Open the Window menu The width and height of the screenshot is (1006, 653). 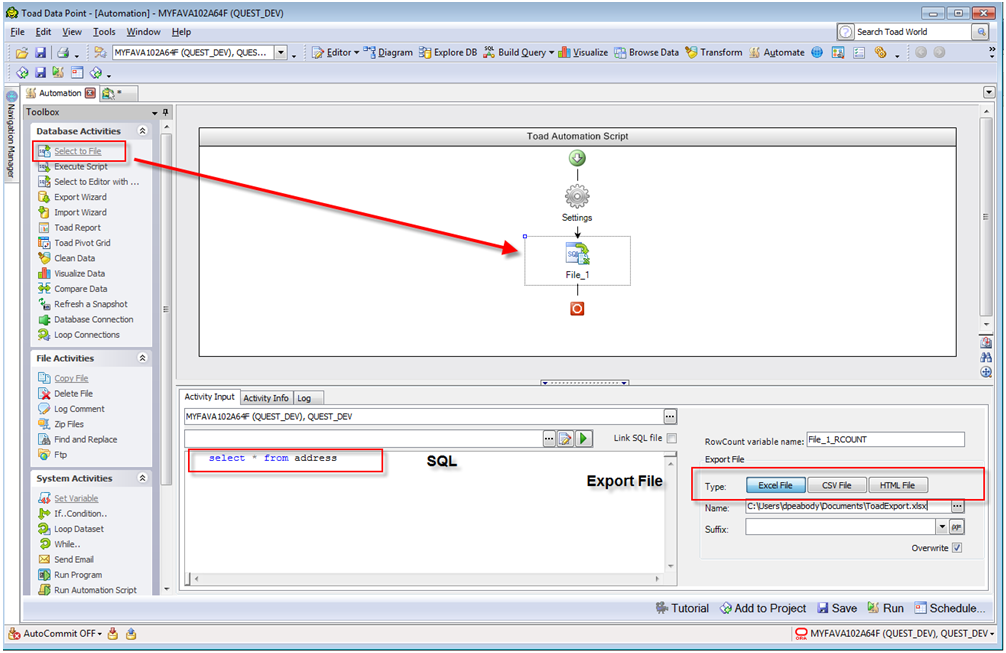coord(143,32)
